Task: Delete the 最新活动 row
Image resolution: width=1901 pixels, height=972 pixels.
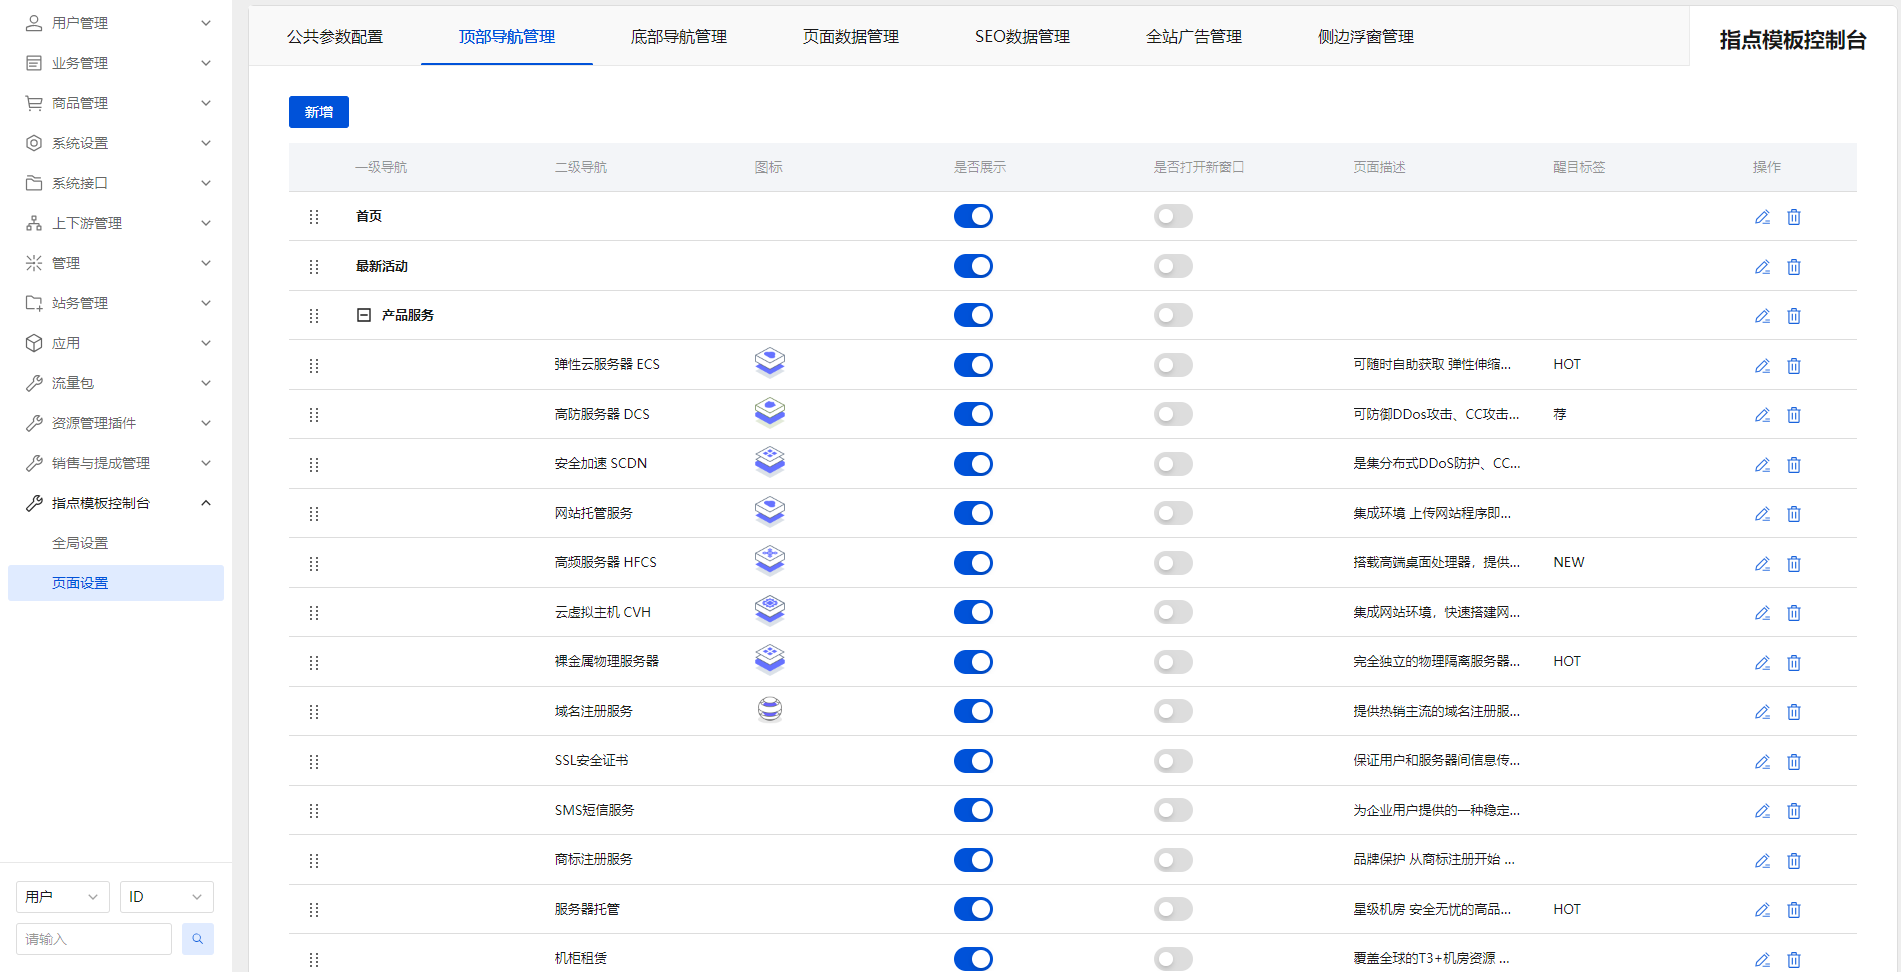Action: coord(1794,267)
